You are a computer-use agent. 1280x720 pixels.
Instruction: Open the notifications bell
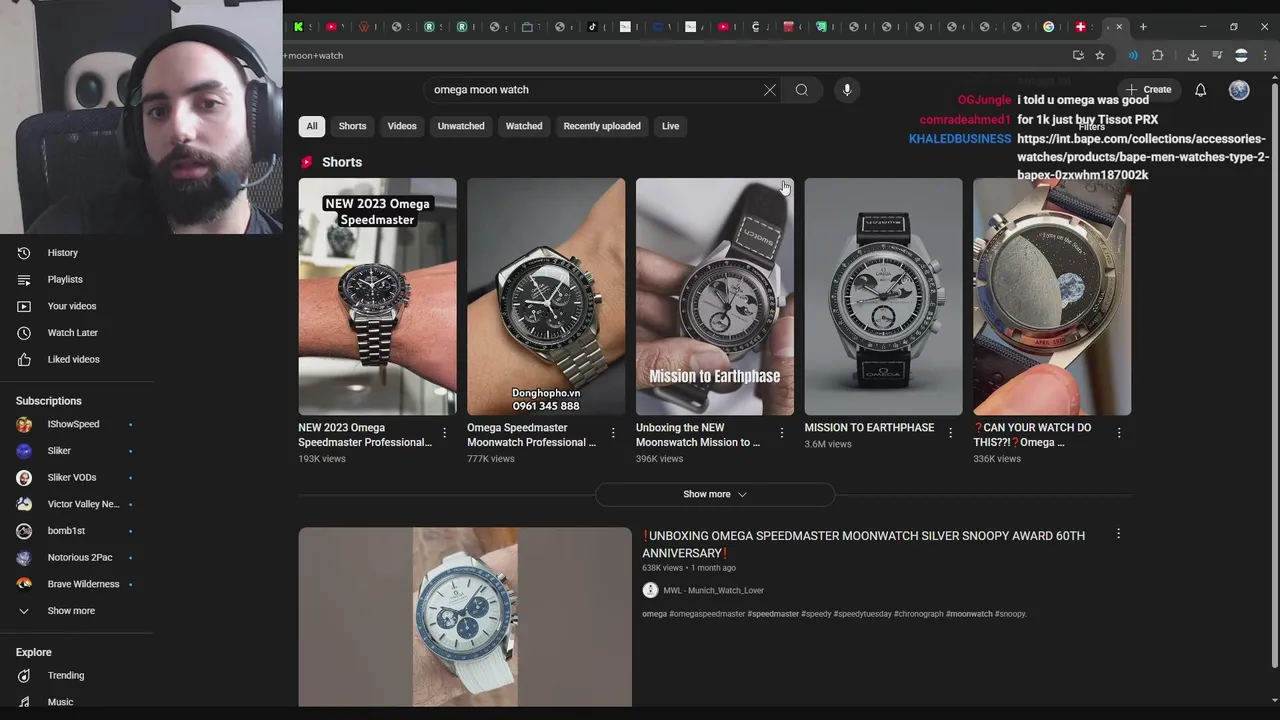point(1200,90)
